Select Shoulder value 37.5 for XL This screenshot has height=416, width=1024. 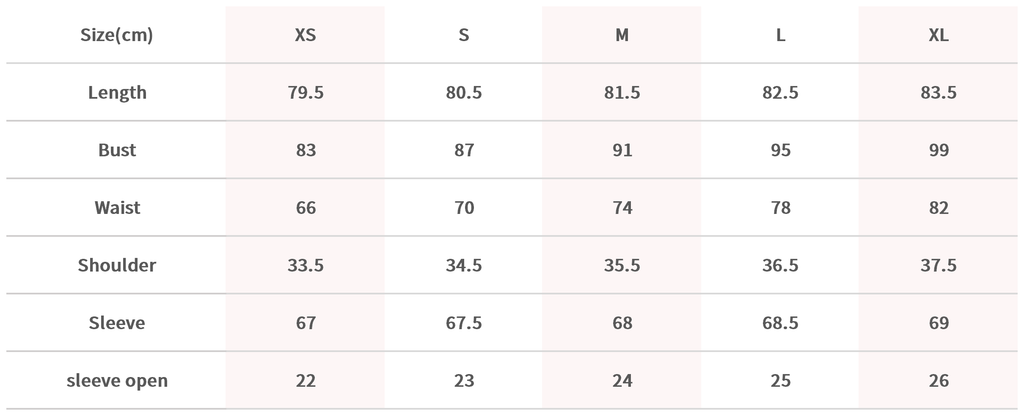pos(938,266)
